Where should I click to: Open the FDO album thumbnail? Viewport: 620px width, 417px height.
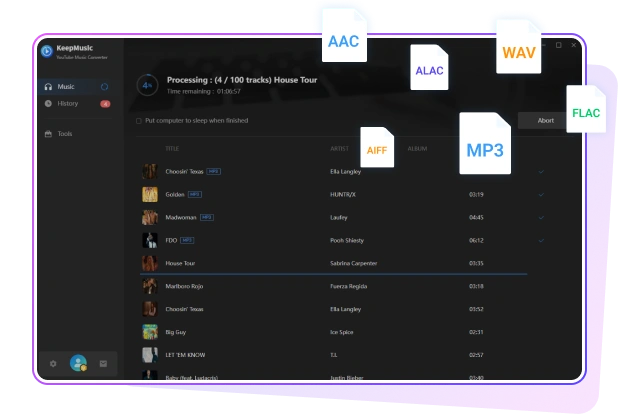tap(150, 240)
